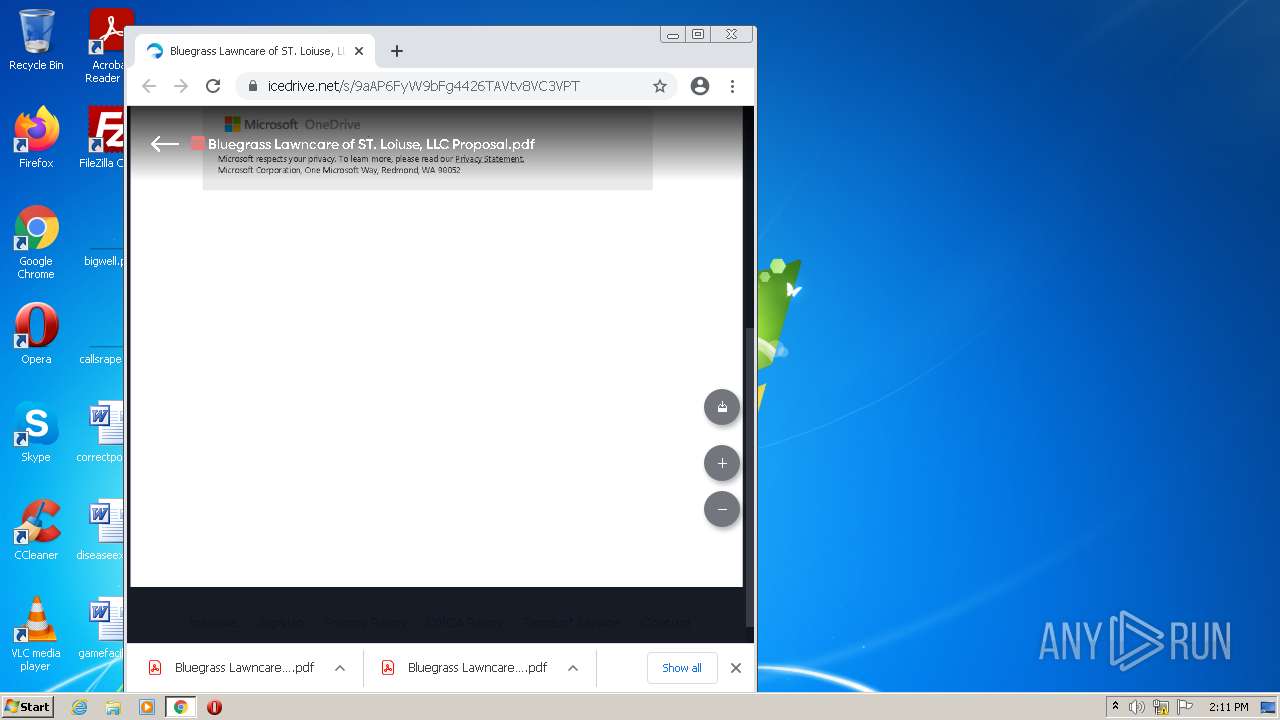Open VLC media player shortcut
1280x720 pixels.
coord(36,634)
